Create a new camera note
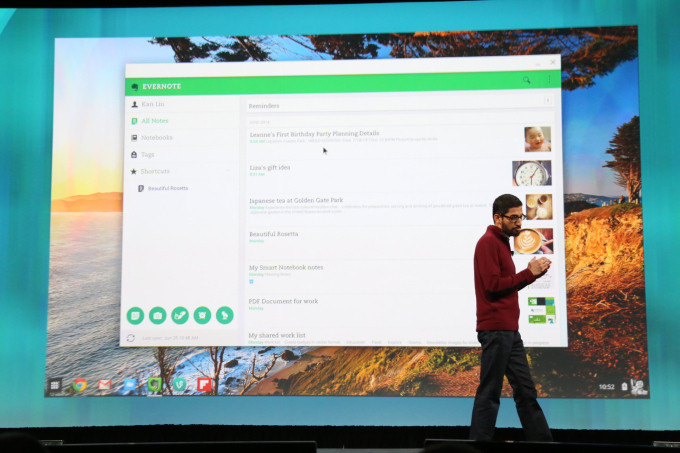 point(157,315)
